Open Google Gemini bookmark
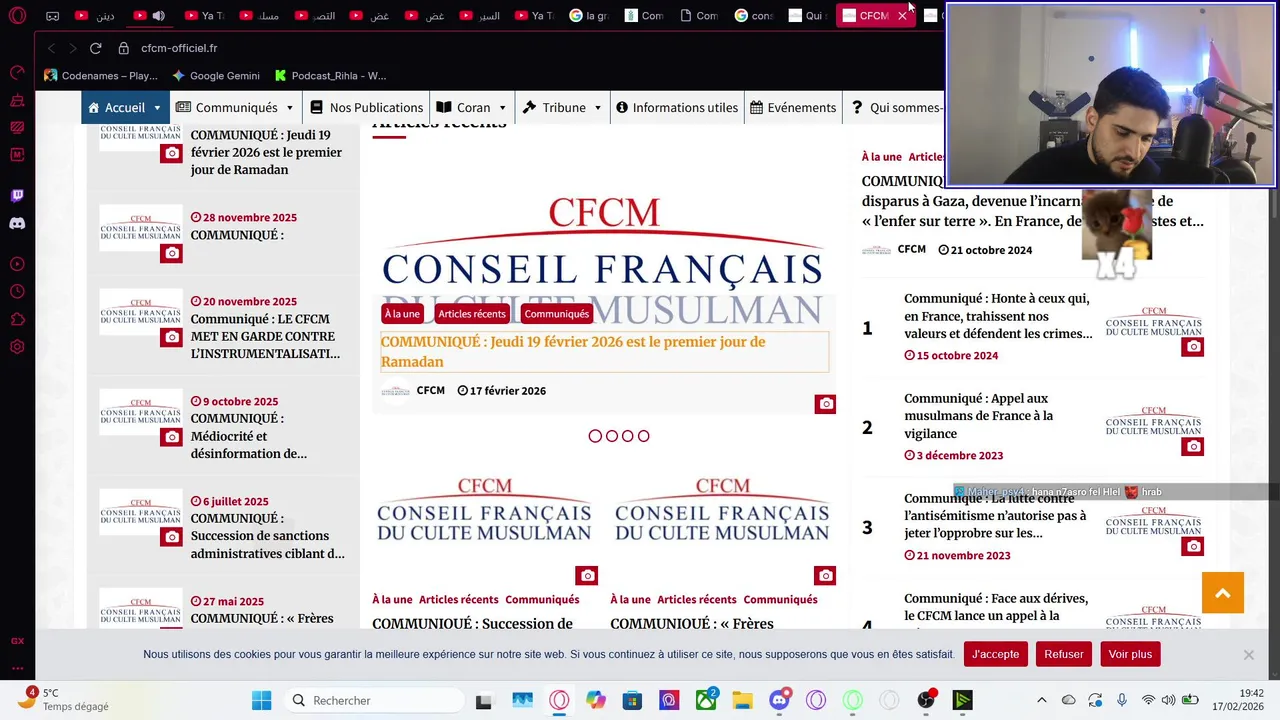 [216, 76]
